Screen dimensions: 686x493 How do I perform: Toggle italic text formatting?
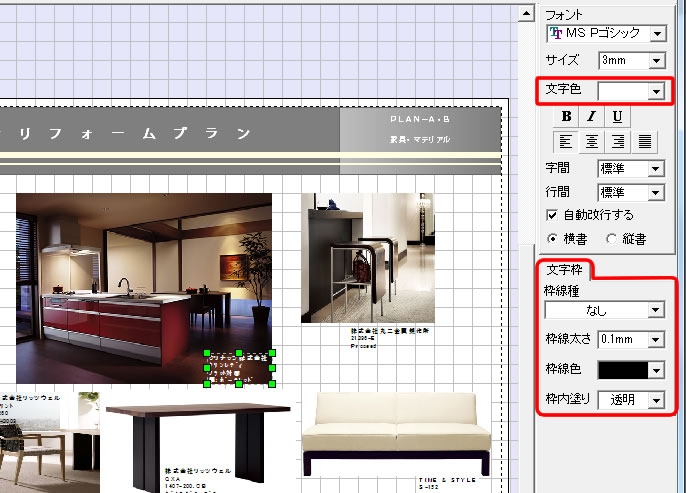[591, 117]
